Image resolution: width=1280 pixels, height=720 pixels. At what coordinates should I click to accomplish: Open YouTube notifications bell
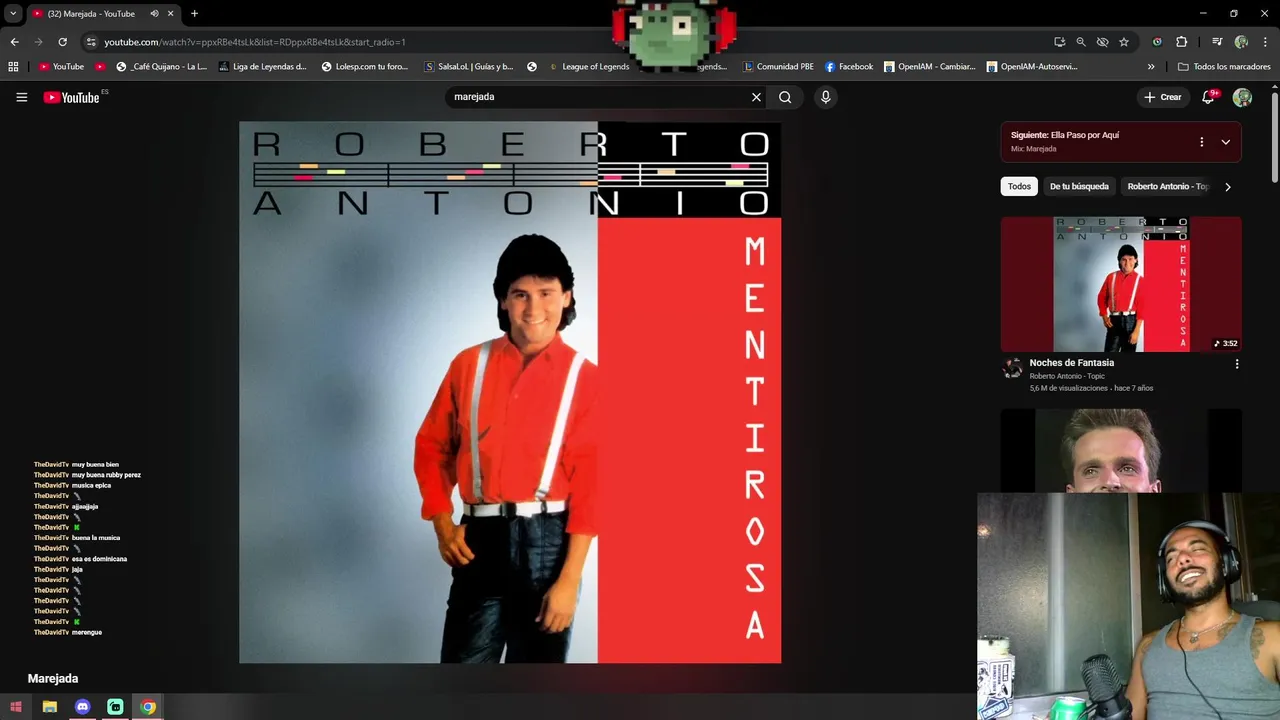tap(1209, 97)
